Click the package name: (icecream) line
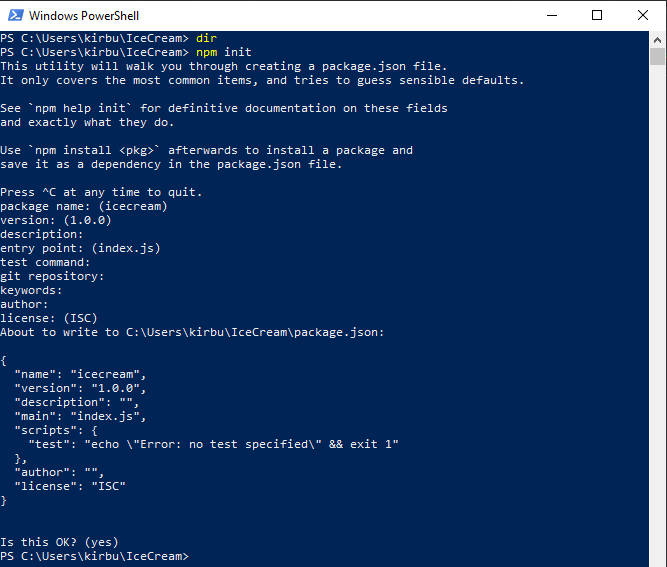This screenshot has width=667, height=567. 84,206
